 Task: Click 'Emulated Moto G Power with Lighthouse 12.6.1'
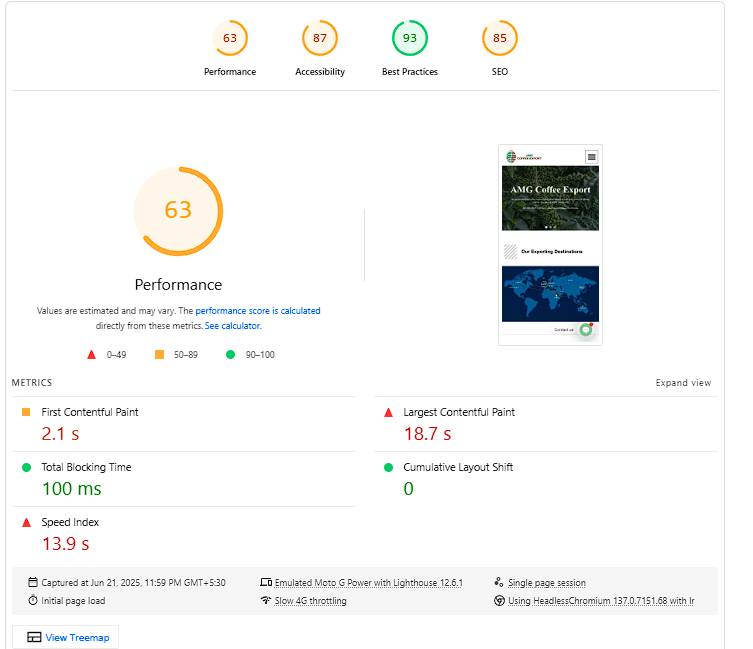[x=369, y=583]
